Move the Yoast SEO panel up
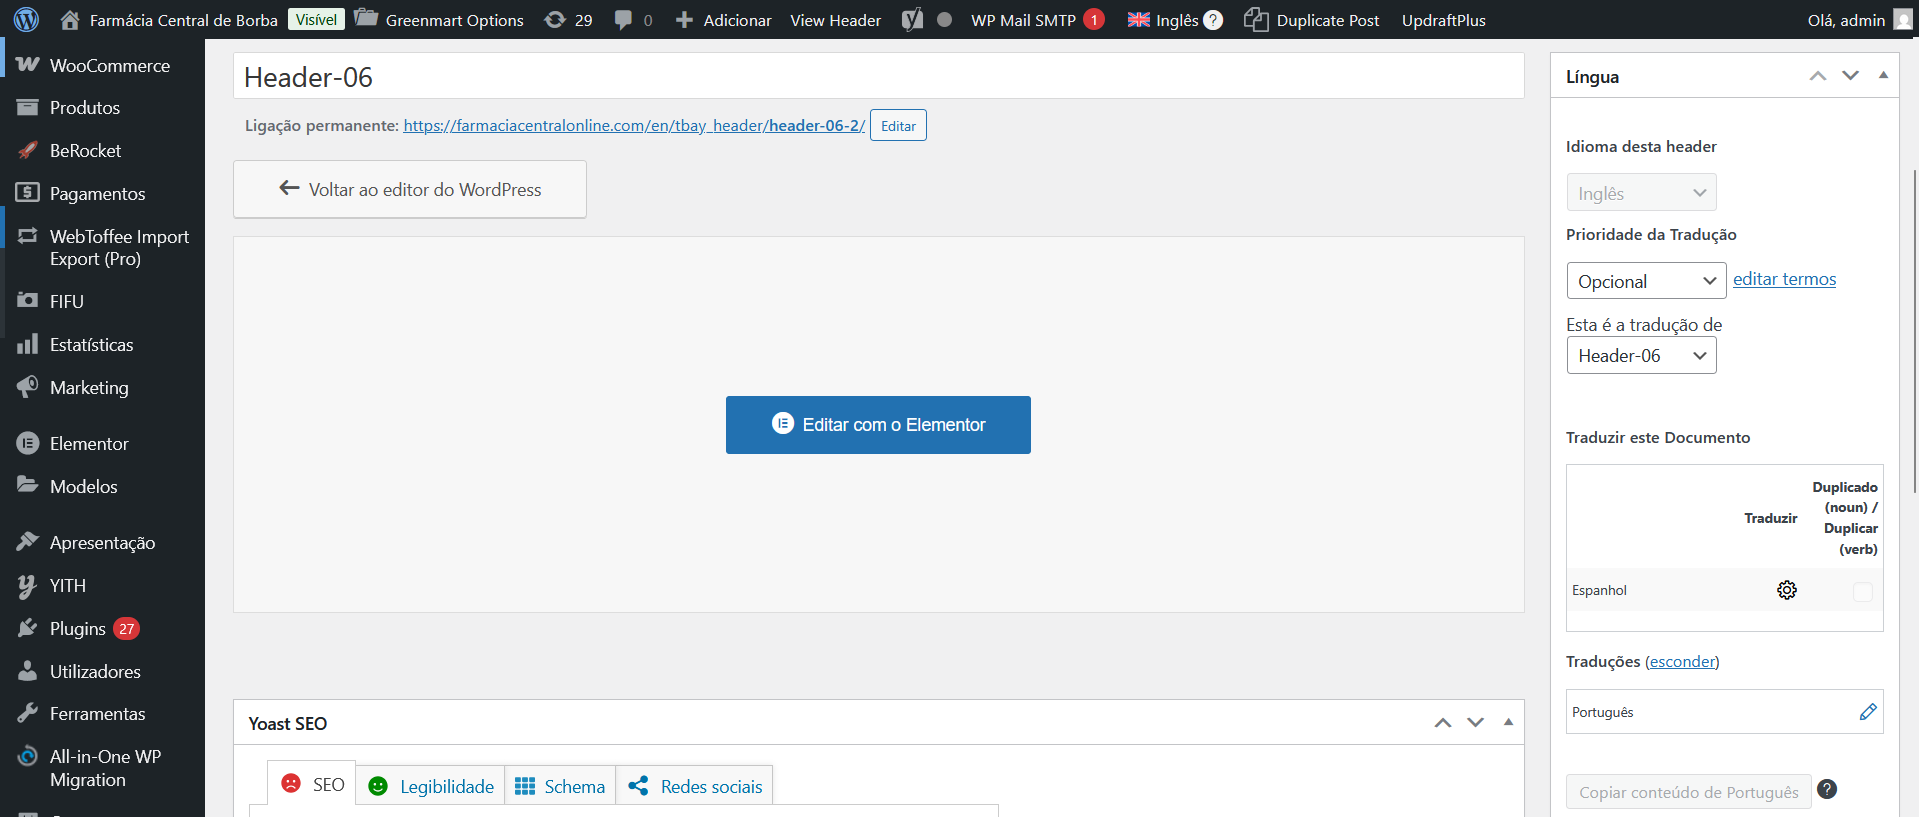Viewport: 1919px width, 817px height. (x=1443, y=723)
